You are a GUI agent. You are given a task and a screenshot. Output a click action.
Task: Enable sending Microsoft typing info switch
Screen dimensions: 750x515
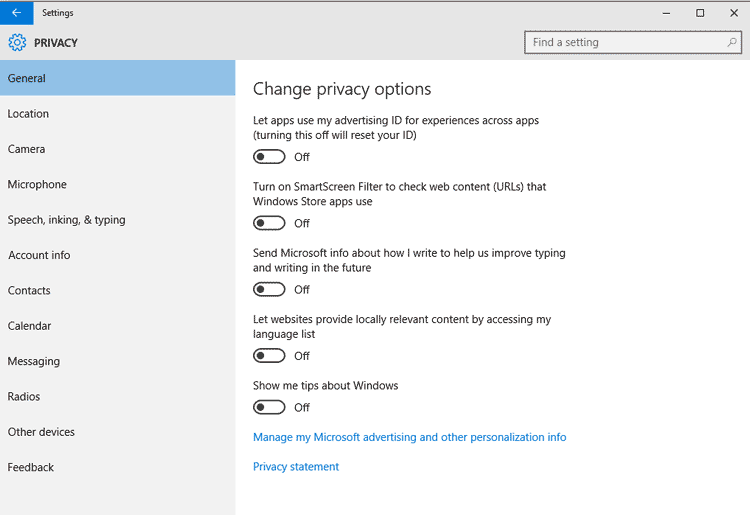coord(269,289)
